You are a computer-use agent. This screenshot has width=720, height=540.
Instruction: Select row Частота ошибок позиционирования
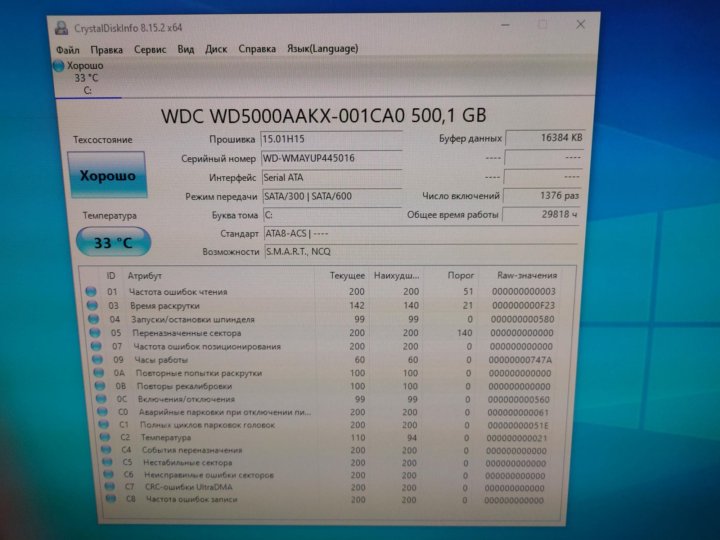coord(326,346)
